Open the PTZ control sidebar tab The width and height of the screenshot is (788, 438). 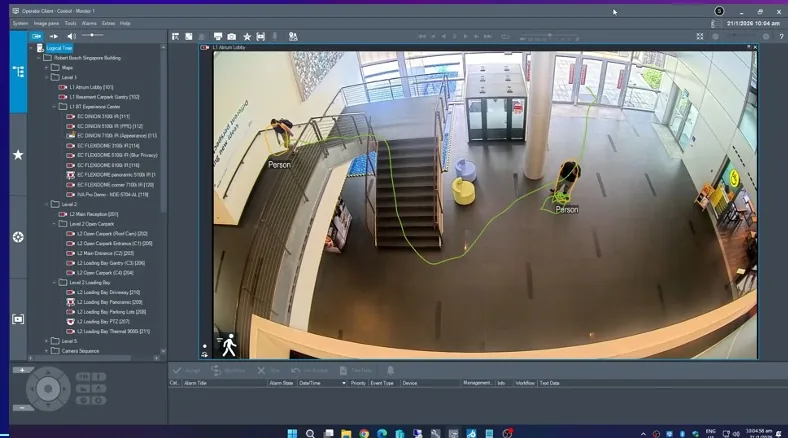18,237
